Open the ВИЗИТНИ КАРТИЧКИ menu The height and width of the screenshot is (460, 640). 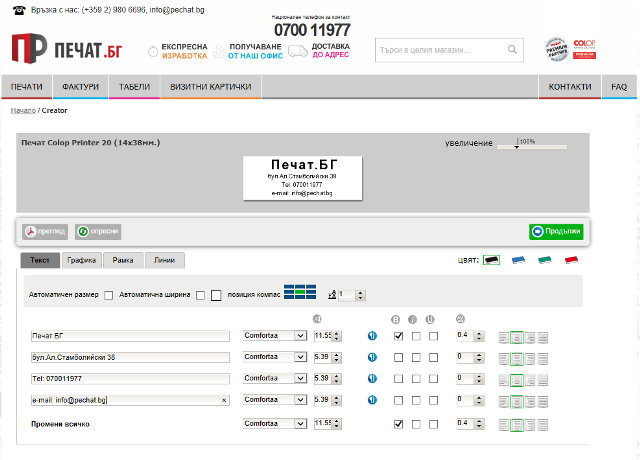pos(211,87)
